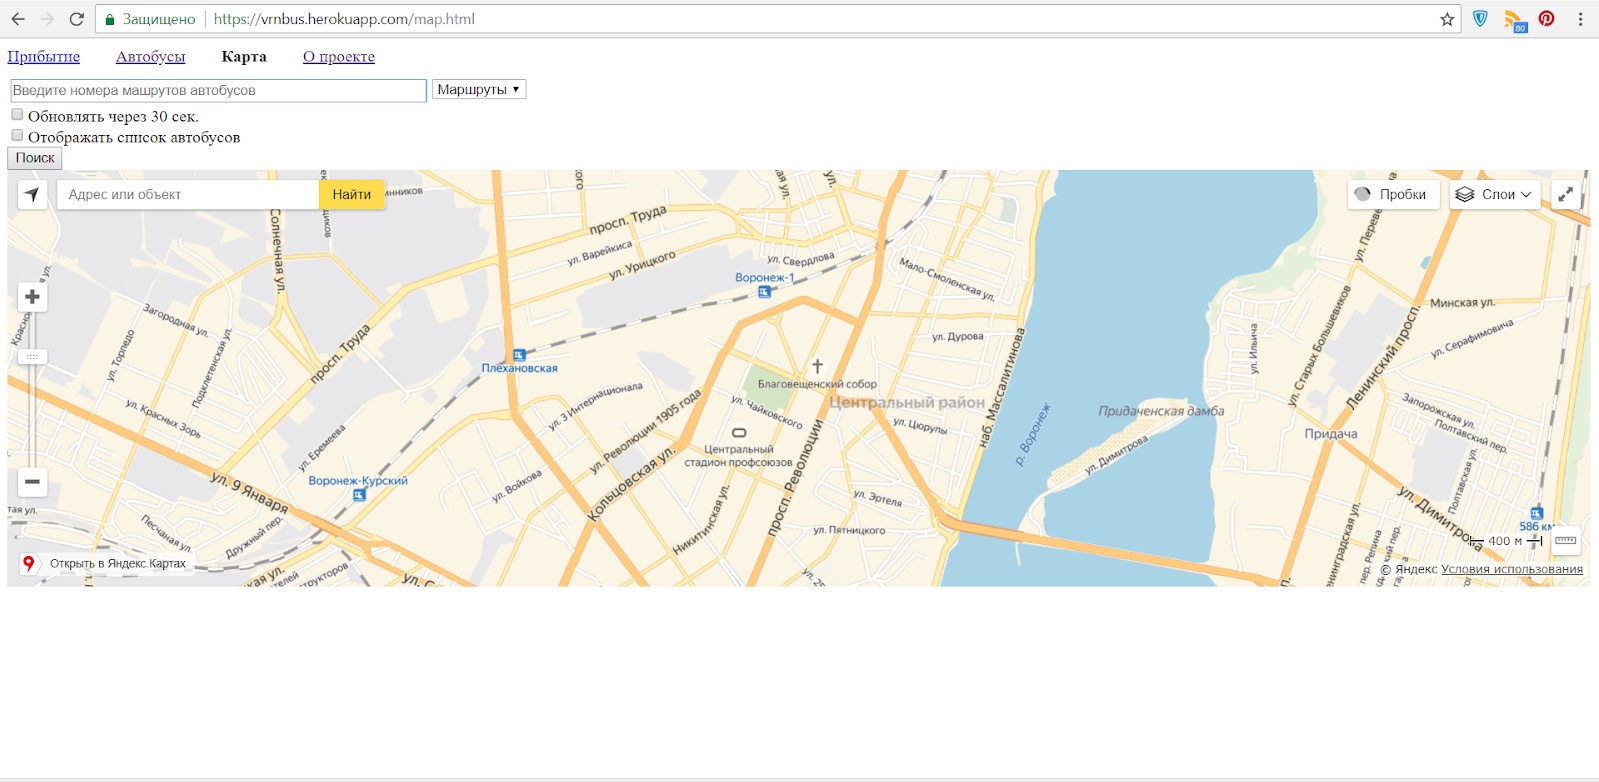The width and height of the screenshot is (1599, 782).
Task: Click the 'Кольцовская ул.' street label
Action: pos(630,484)
